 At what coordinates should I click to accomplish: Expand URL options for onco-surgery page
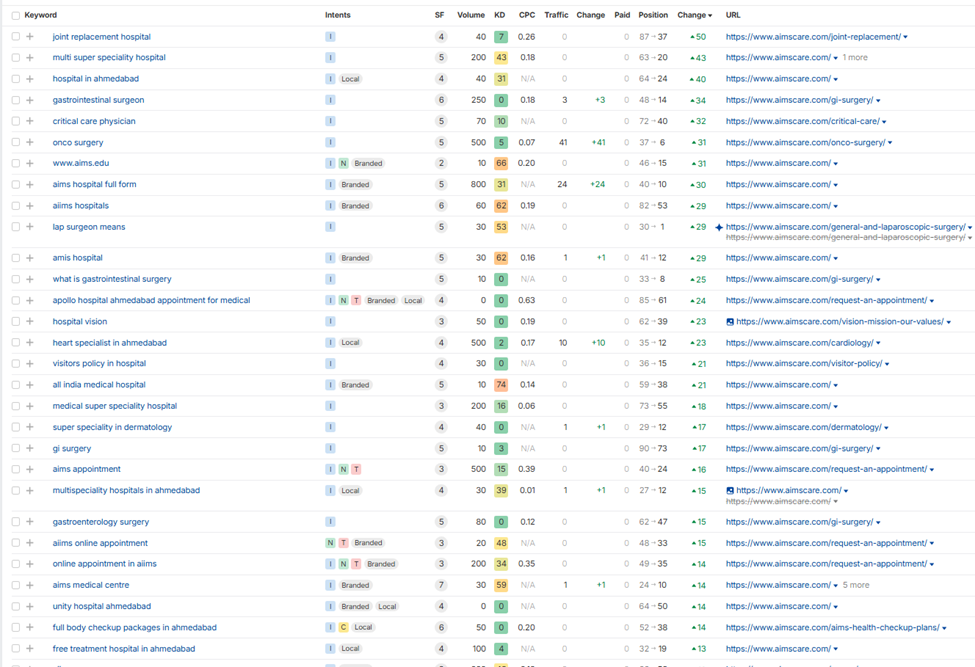(890, 143)
